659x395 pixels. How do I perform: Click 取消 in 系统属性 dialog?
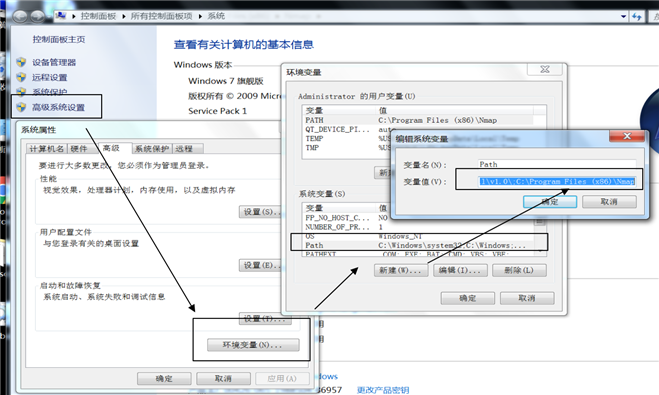click(223, 379)
